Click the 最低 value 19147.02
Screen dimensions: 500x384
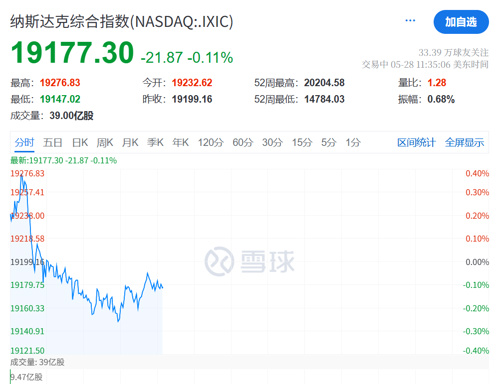60,99
